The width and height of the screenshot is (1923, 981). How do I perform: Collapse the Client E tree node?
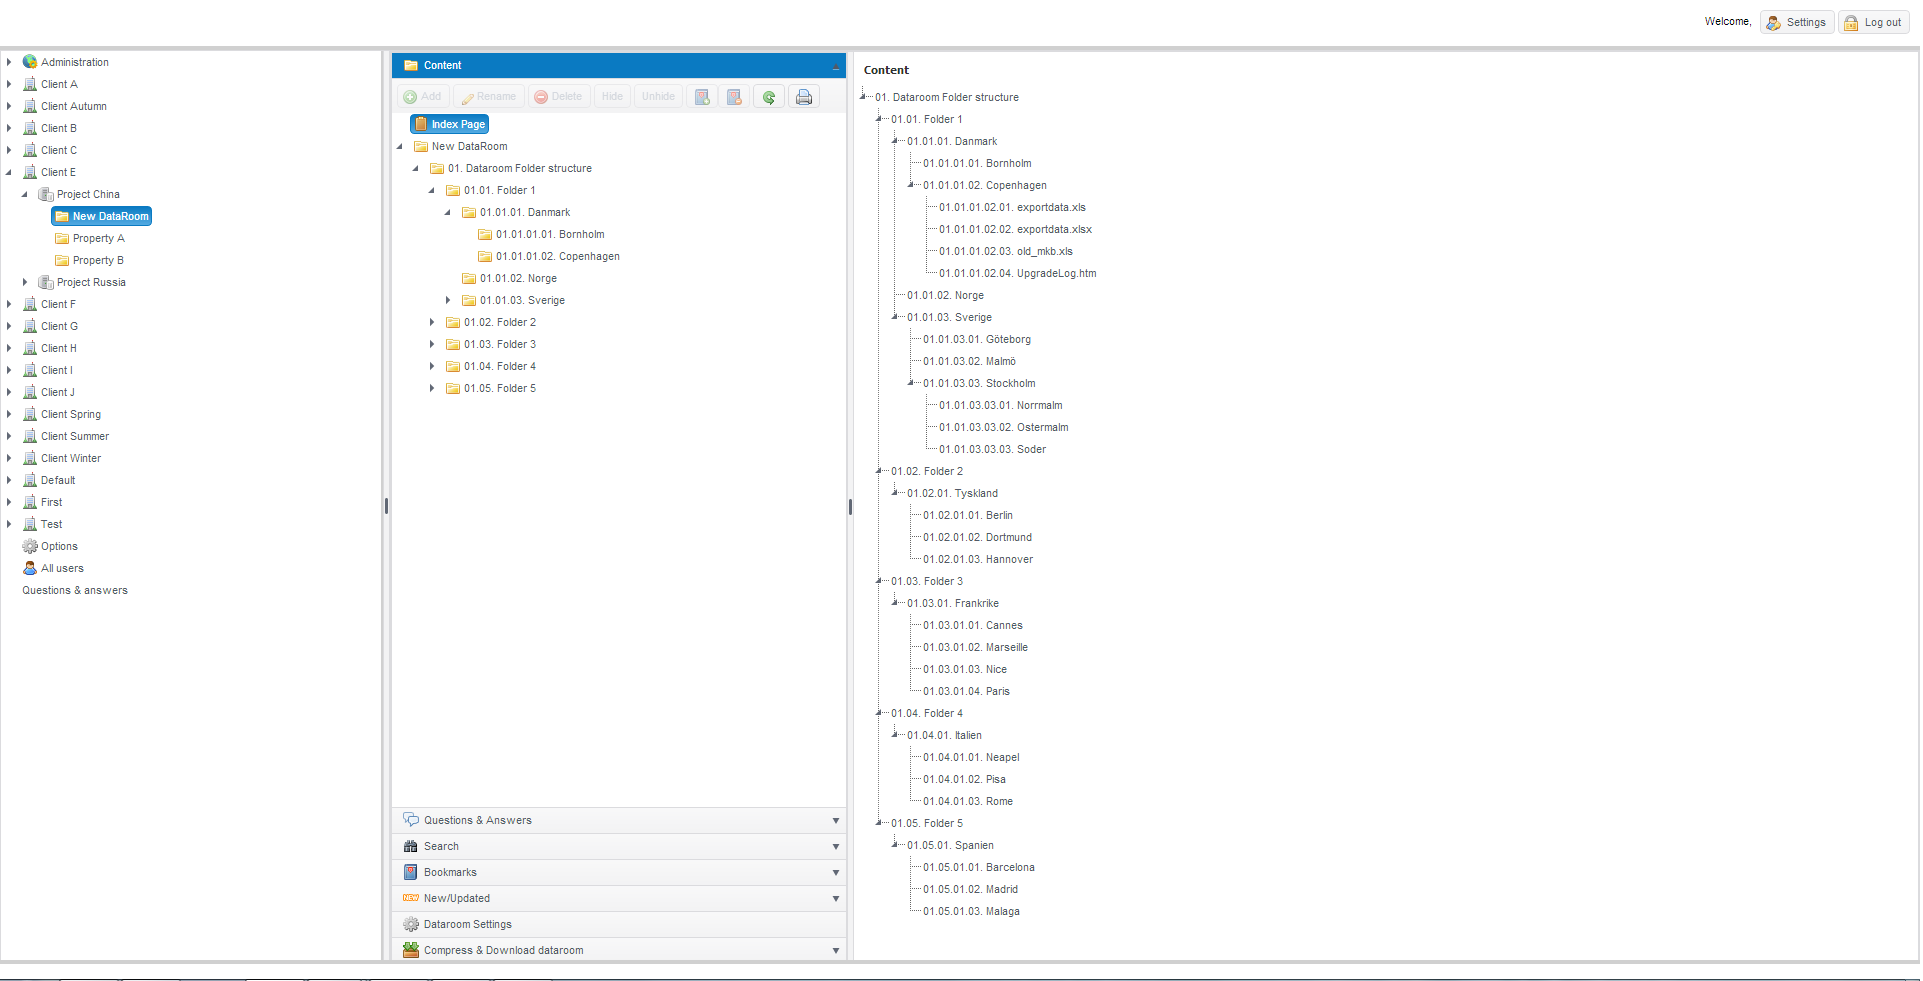pyautogui.click(x=9, y=172)
